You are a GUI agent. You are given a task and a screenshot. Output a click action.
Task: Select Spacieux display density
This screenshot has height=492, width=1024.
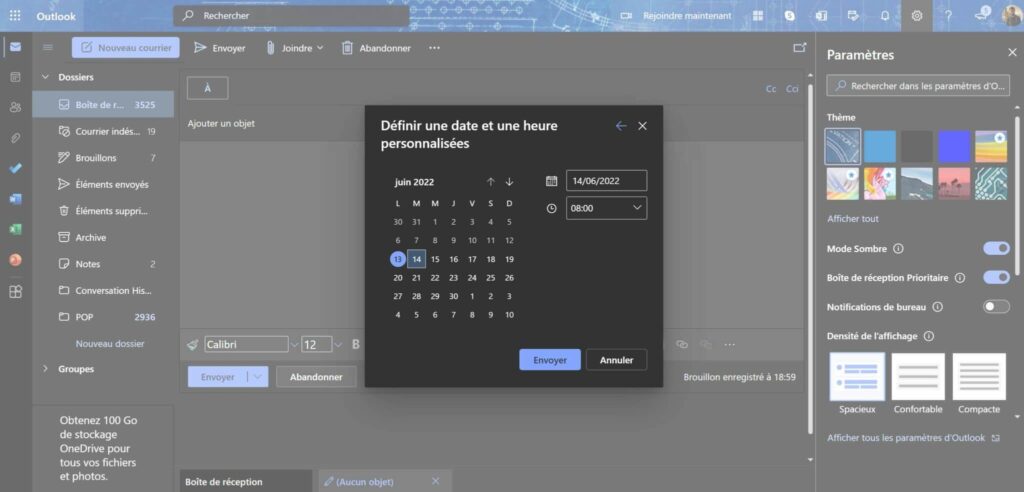pos(857,383)
